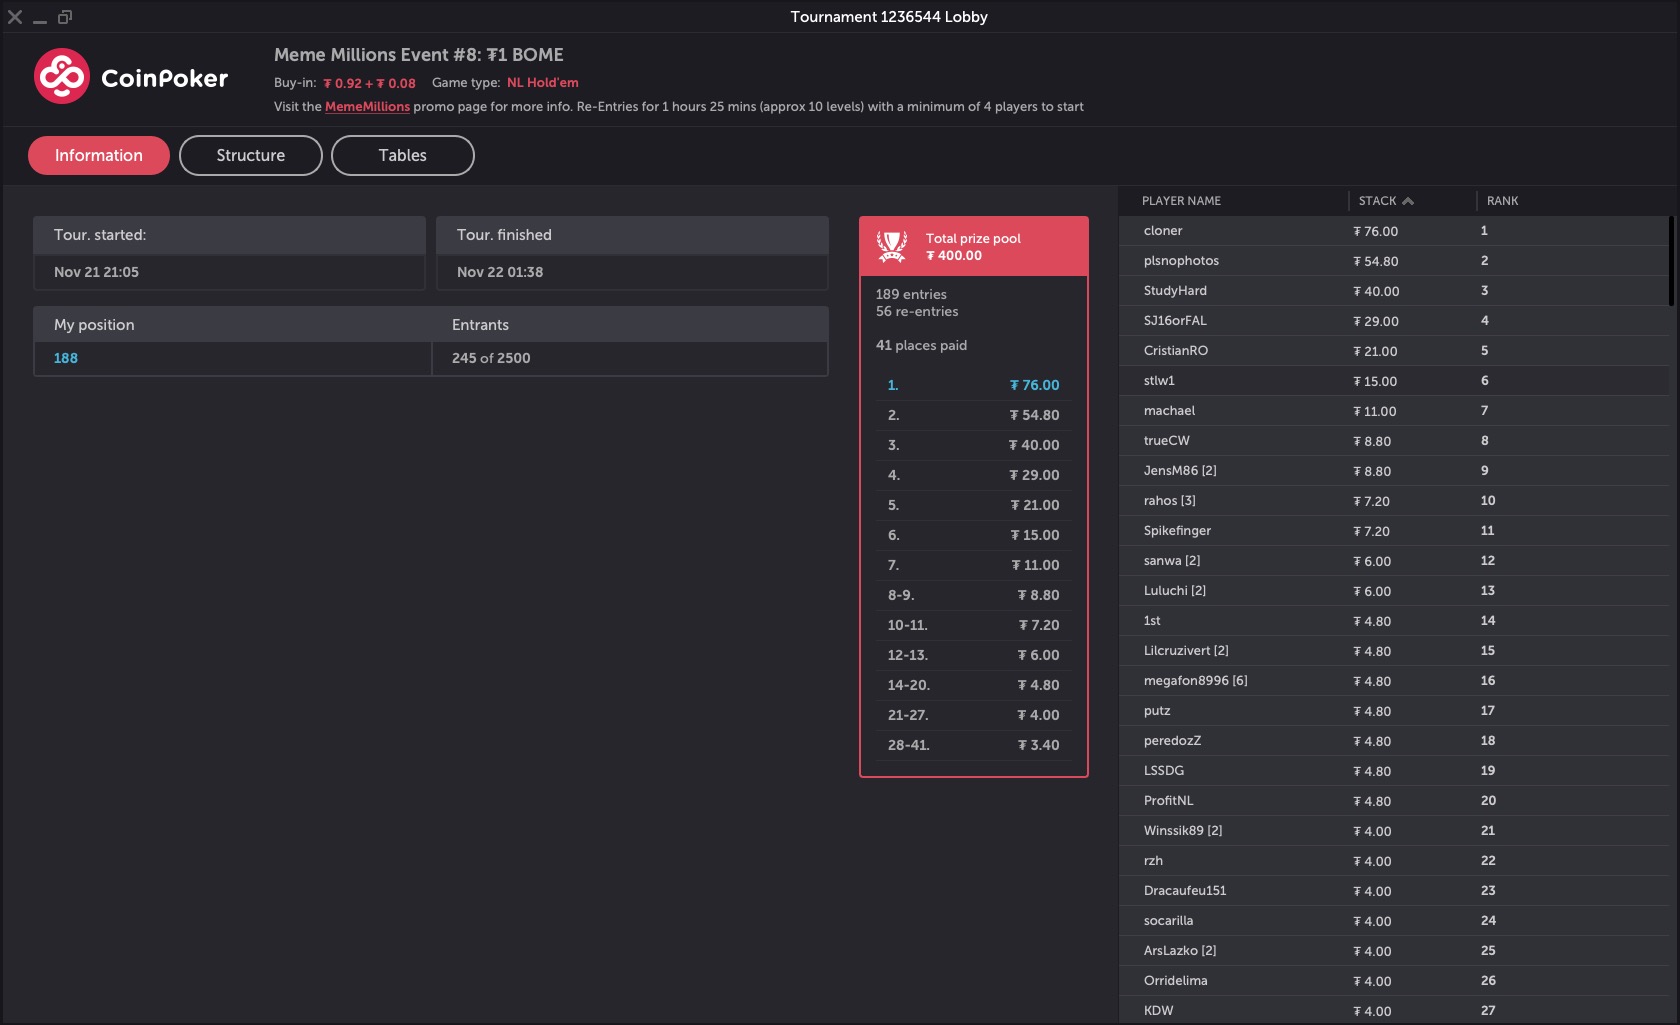Click my position number 188
Image resolution: width=1680 pixels, height=1025 pixels.
[x=66, y=358]
